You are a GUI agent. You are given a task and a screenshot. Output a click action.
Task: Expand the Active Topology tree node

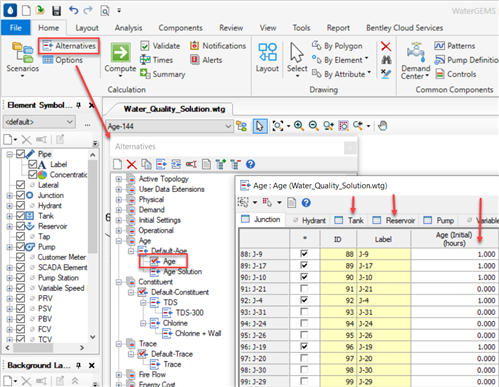[x=119, y=179]
